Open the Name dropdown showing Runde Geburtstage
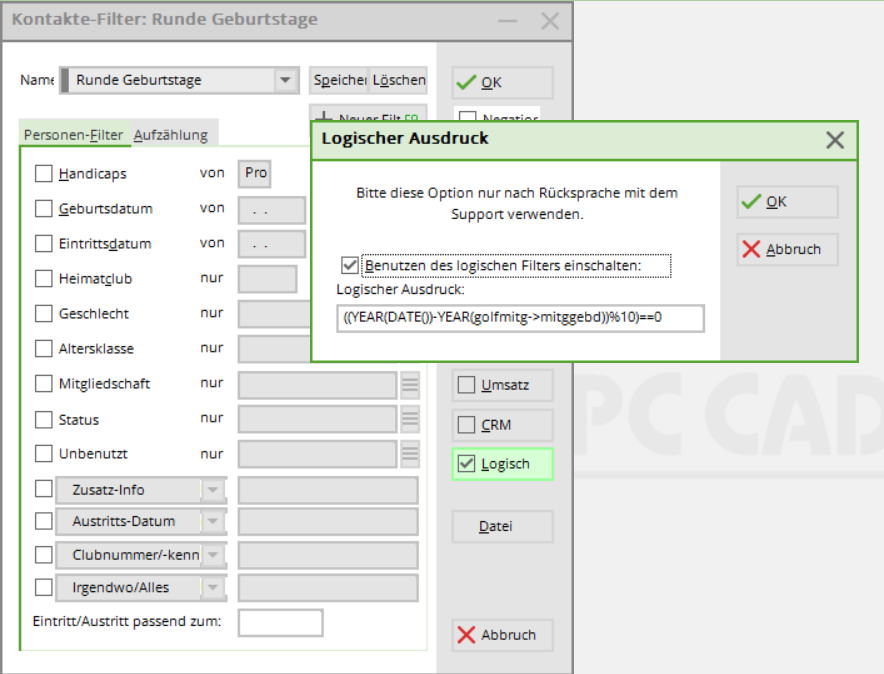The image size is (884, 674). (x=285, y=80)
